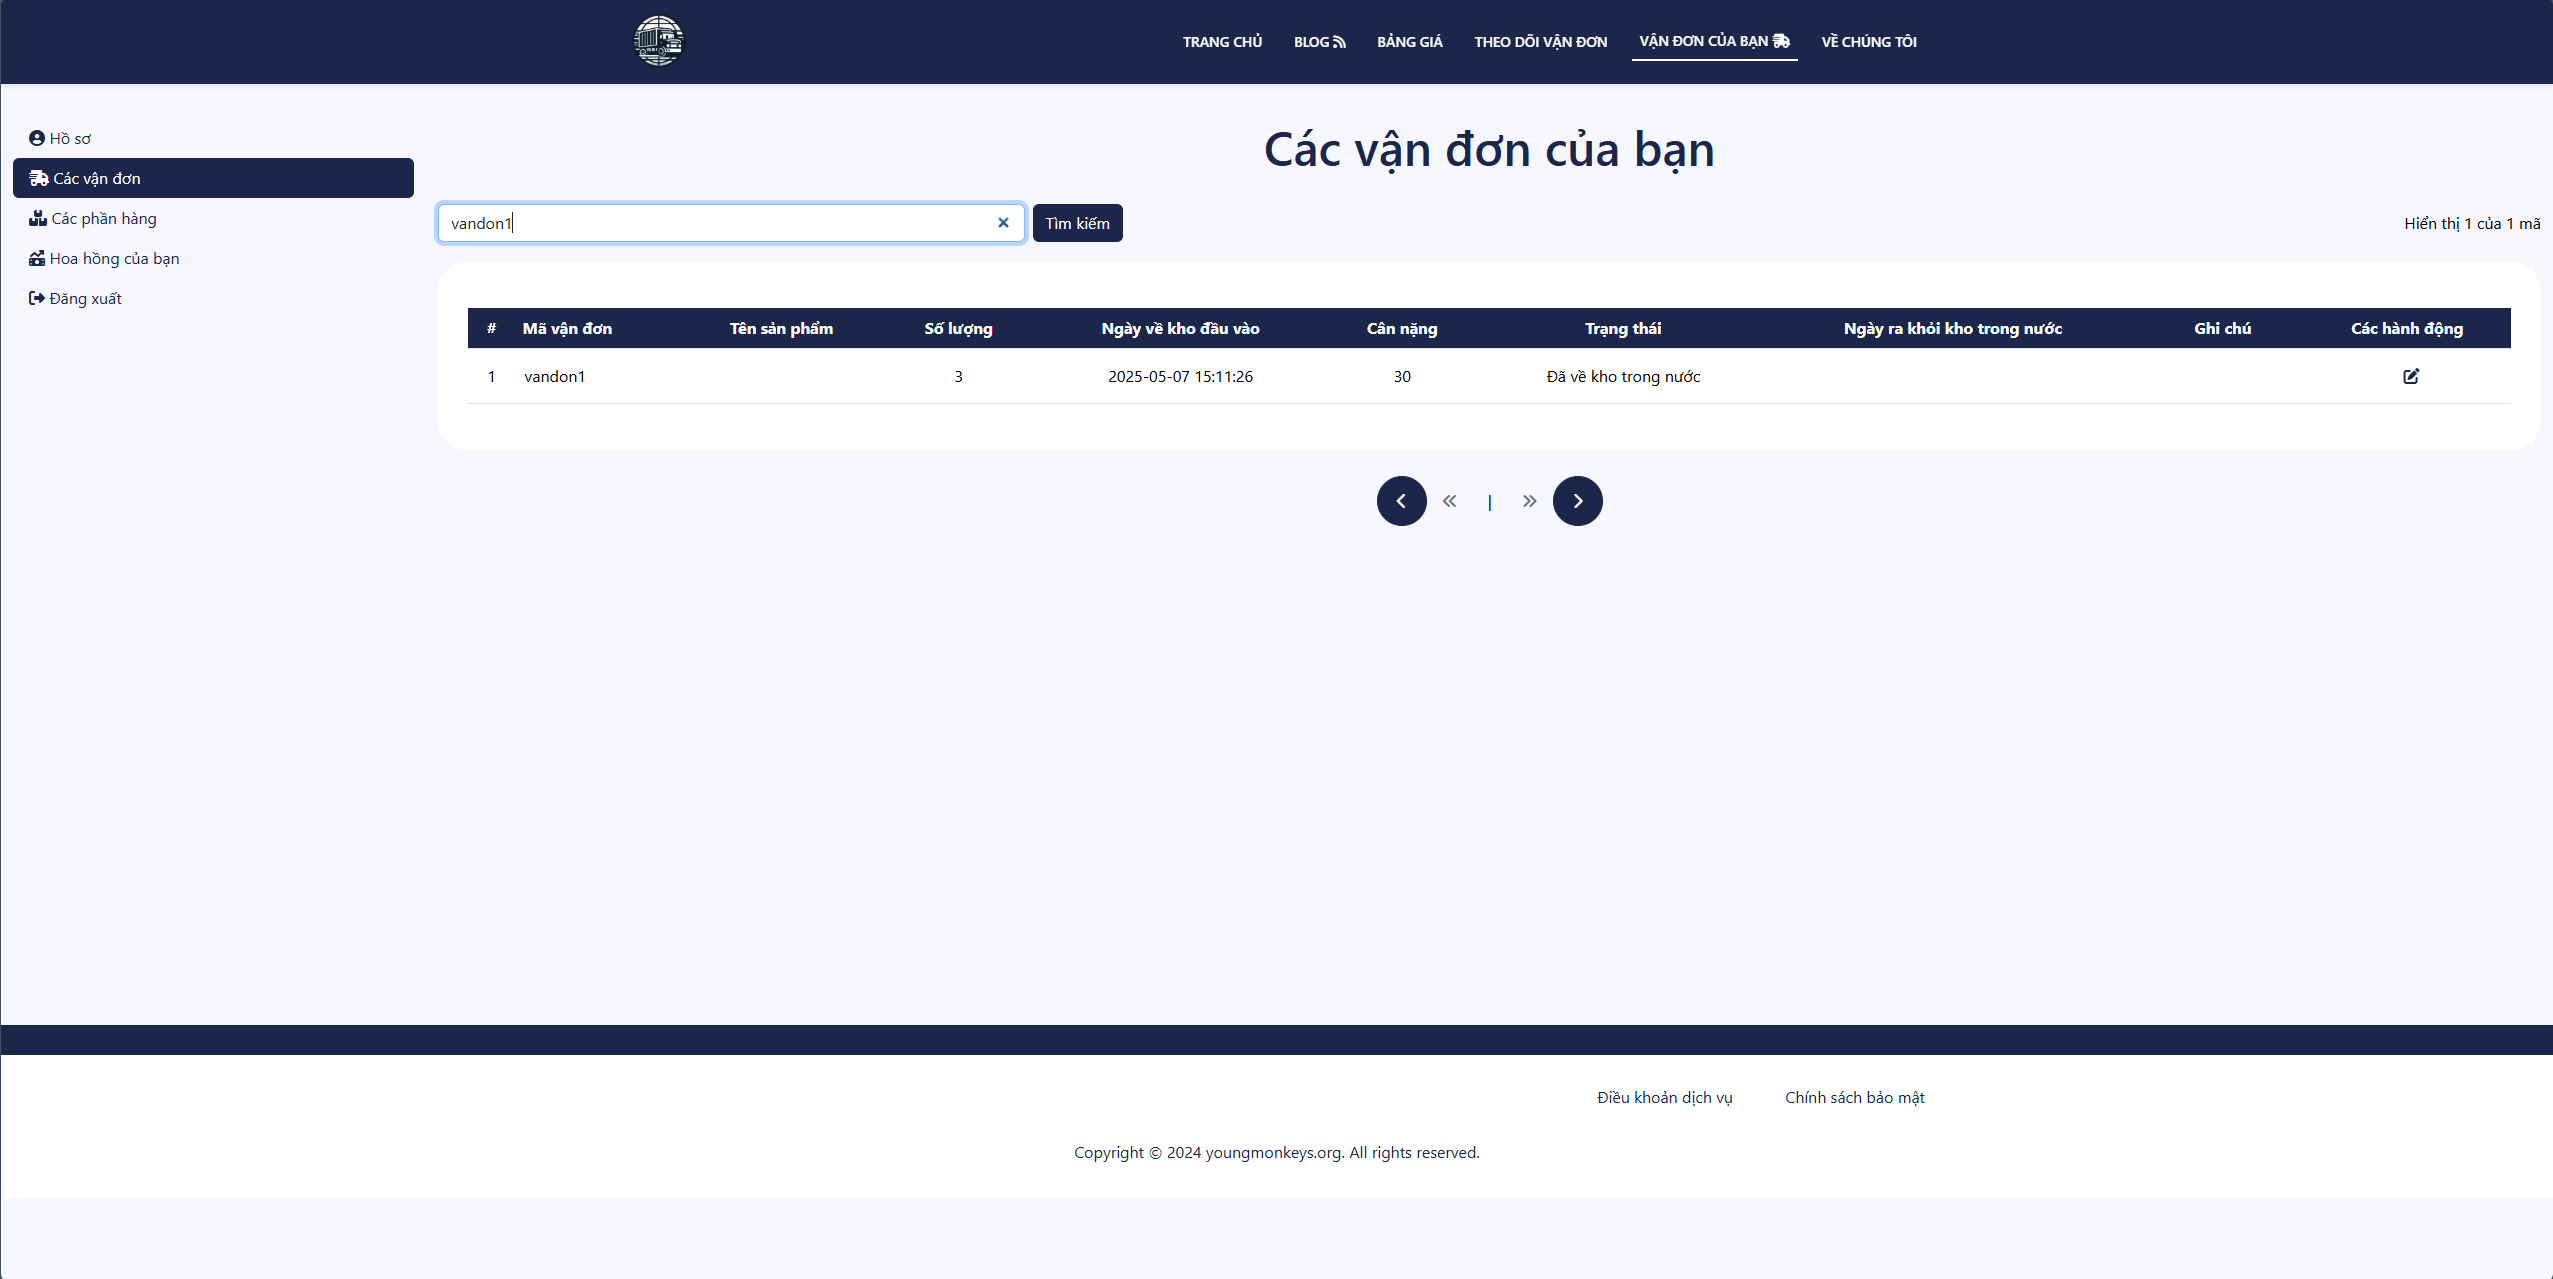Viewport: 2553px width, 1279px height.
Task: Clear search with the X icon
Action: [1003, 223]
